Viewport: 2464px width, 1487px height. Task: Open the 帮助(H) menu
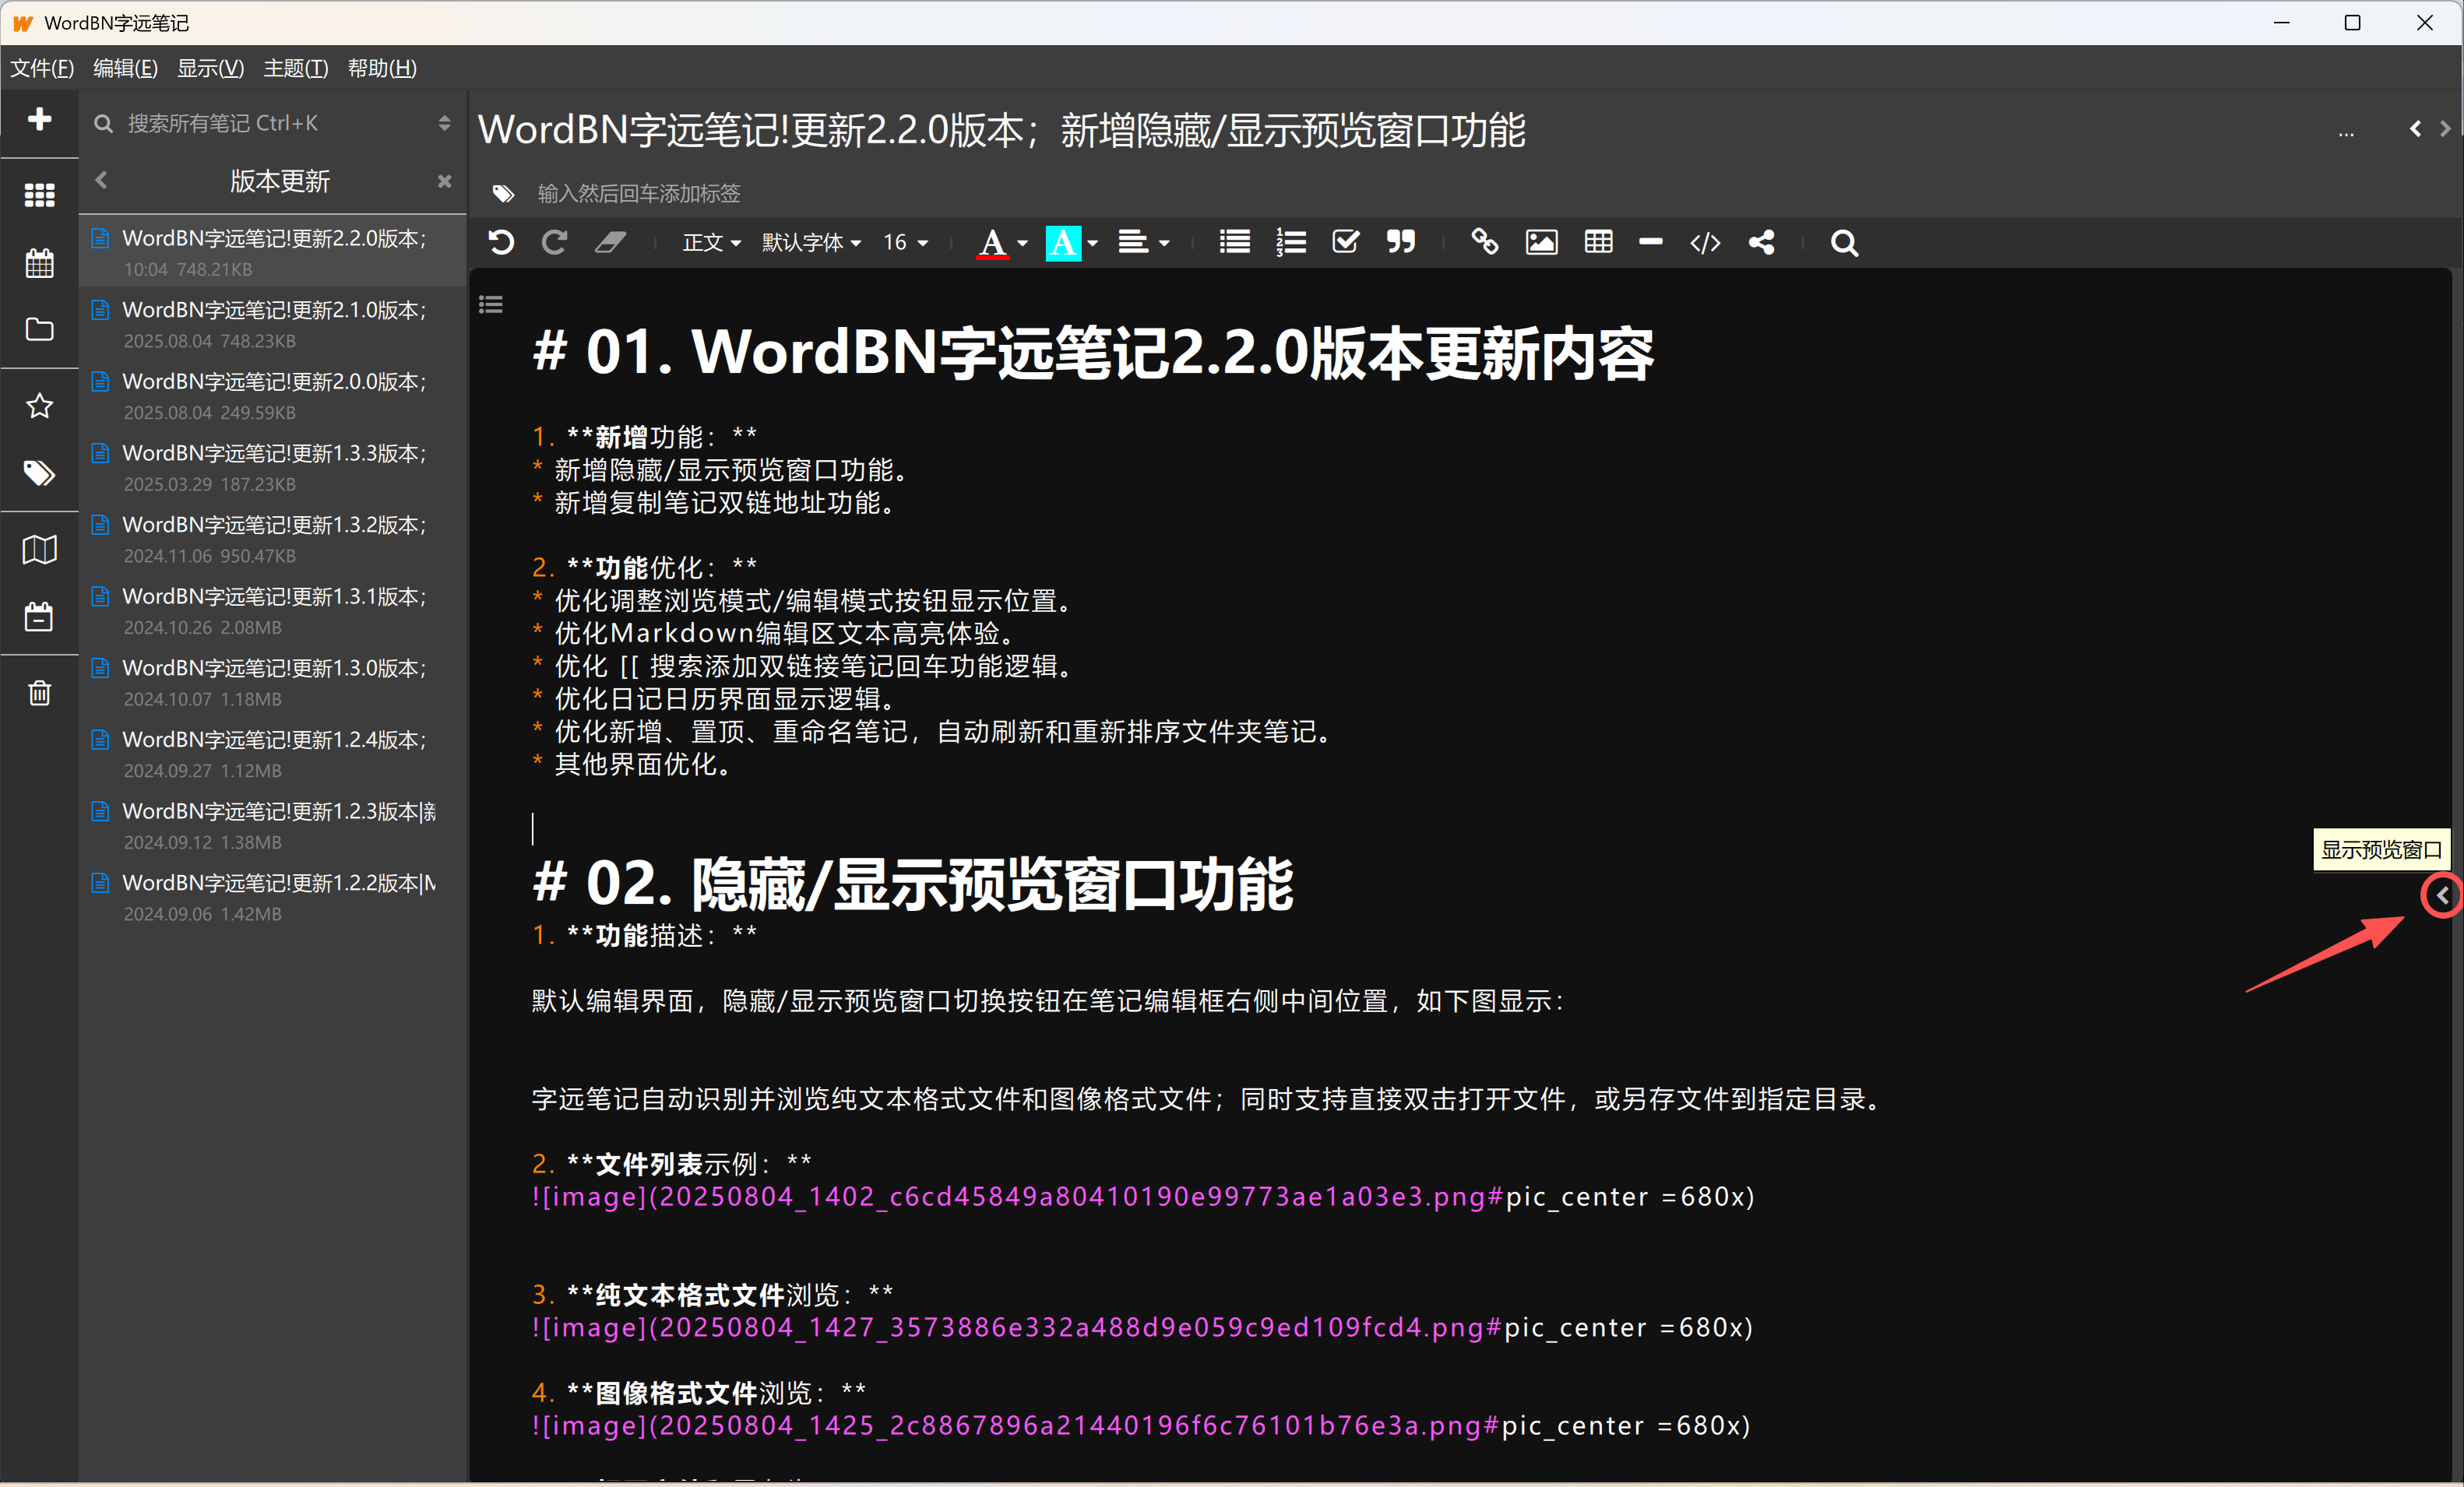pos(382,68)
